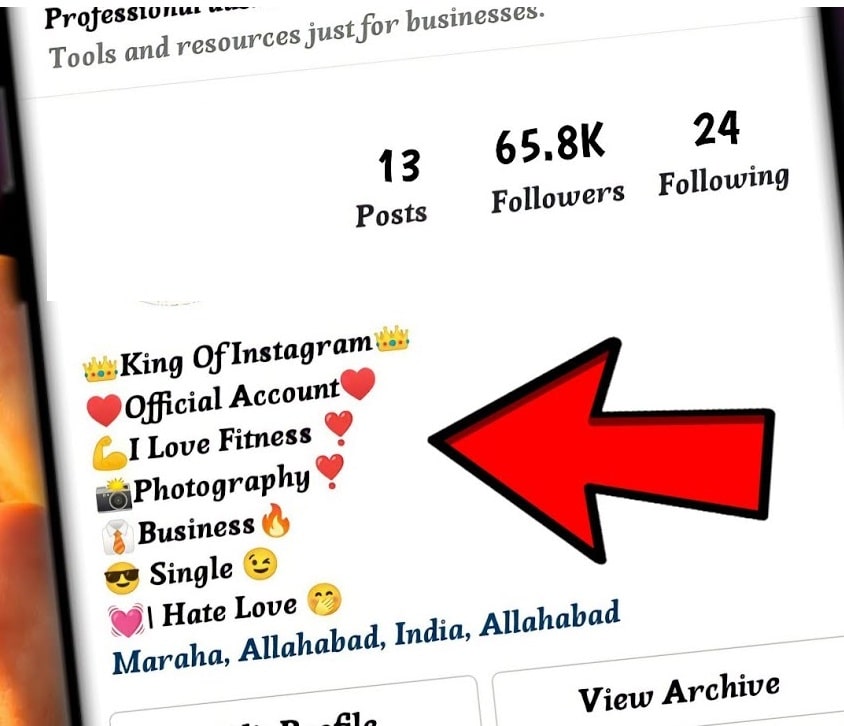Click the red heart after Official Account

click(358, 383)
